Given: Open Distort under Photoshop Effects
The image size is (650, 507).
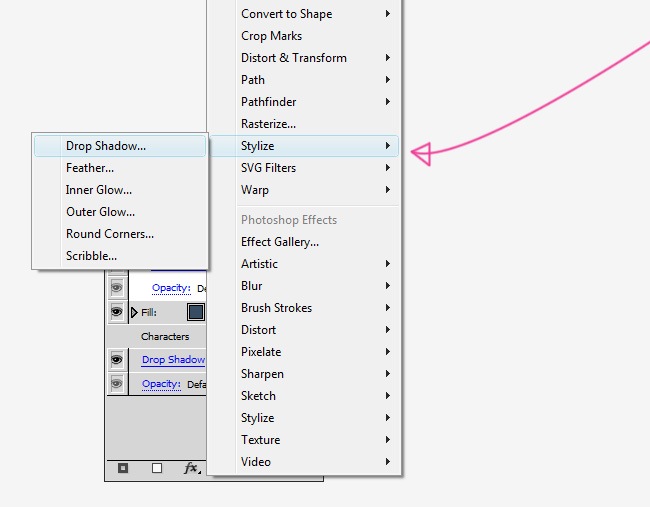Looking at the screenshot, I should [x=304, y=330].
